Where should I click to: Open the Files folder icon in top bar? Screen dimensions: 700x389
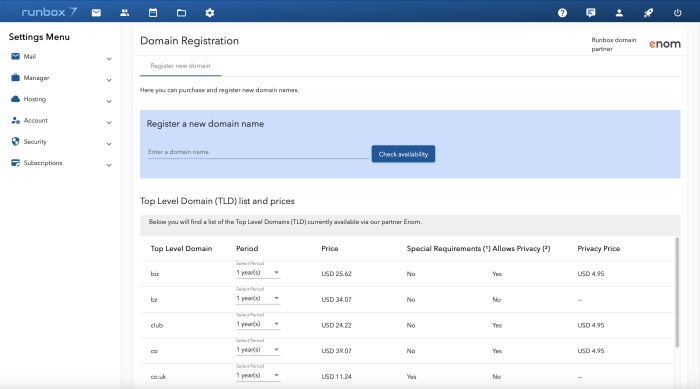click(x=181, y=13)
